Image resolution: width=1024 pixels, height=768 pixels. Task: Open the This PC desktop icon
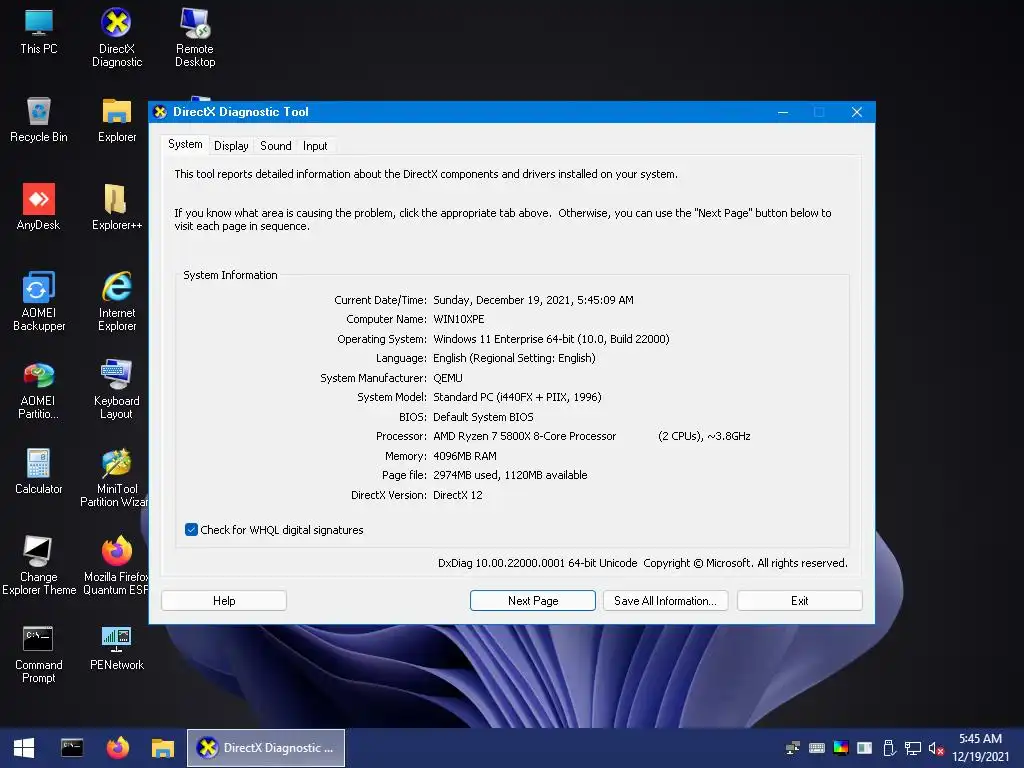coord(39,31)
